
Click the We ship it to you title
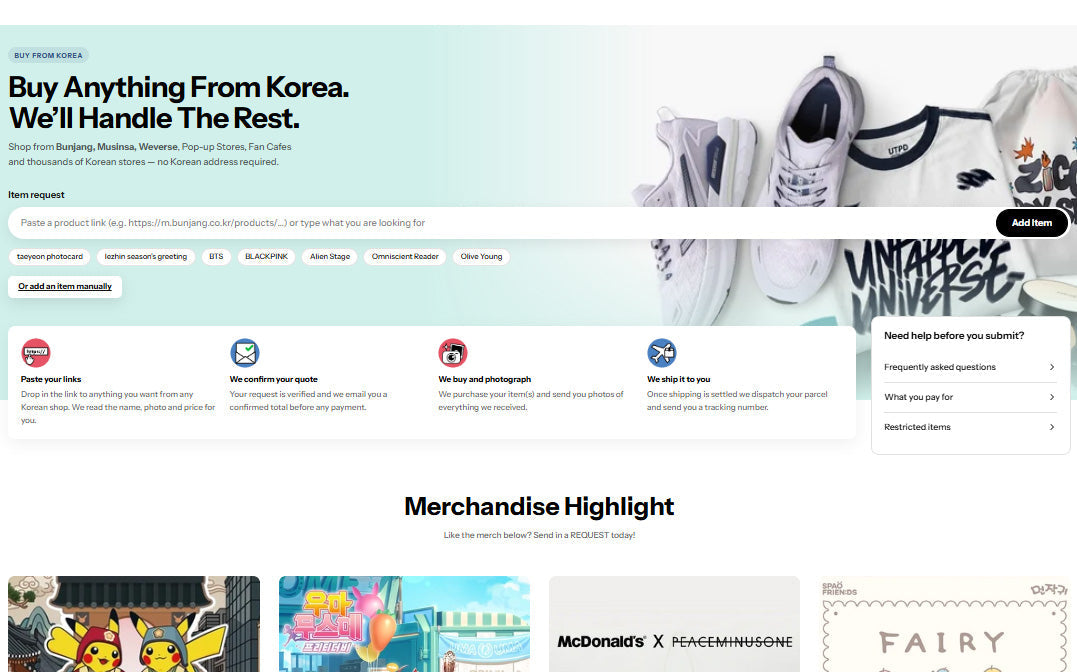point(679,379)
